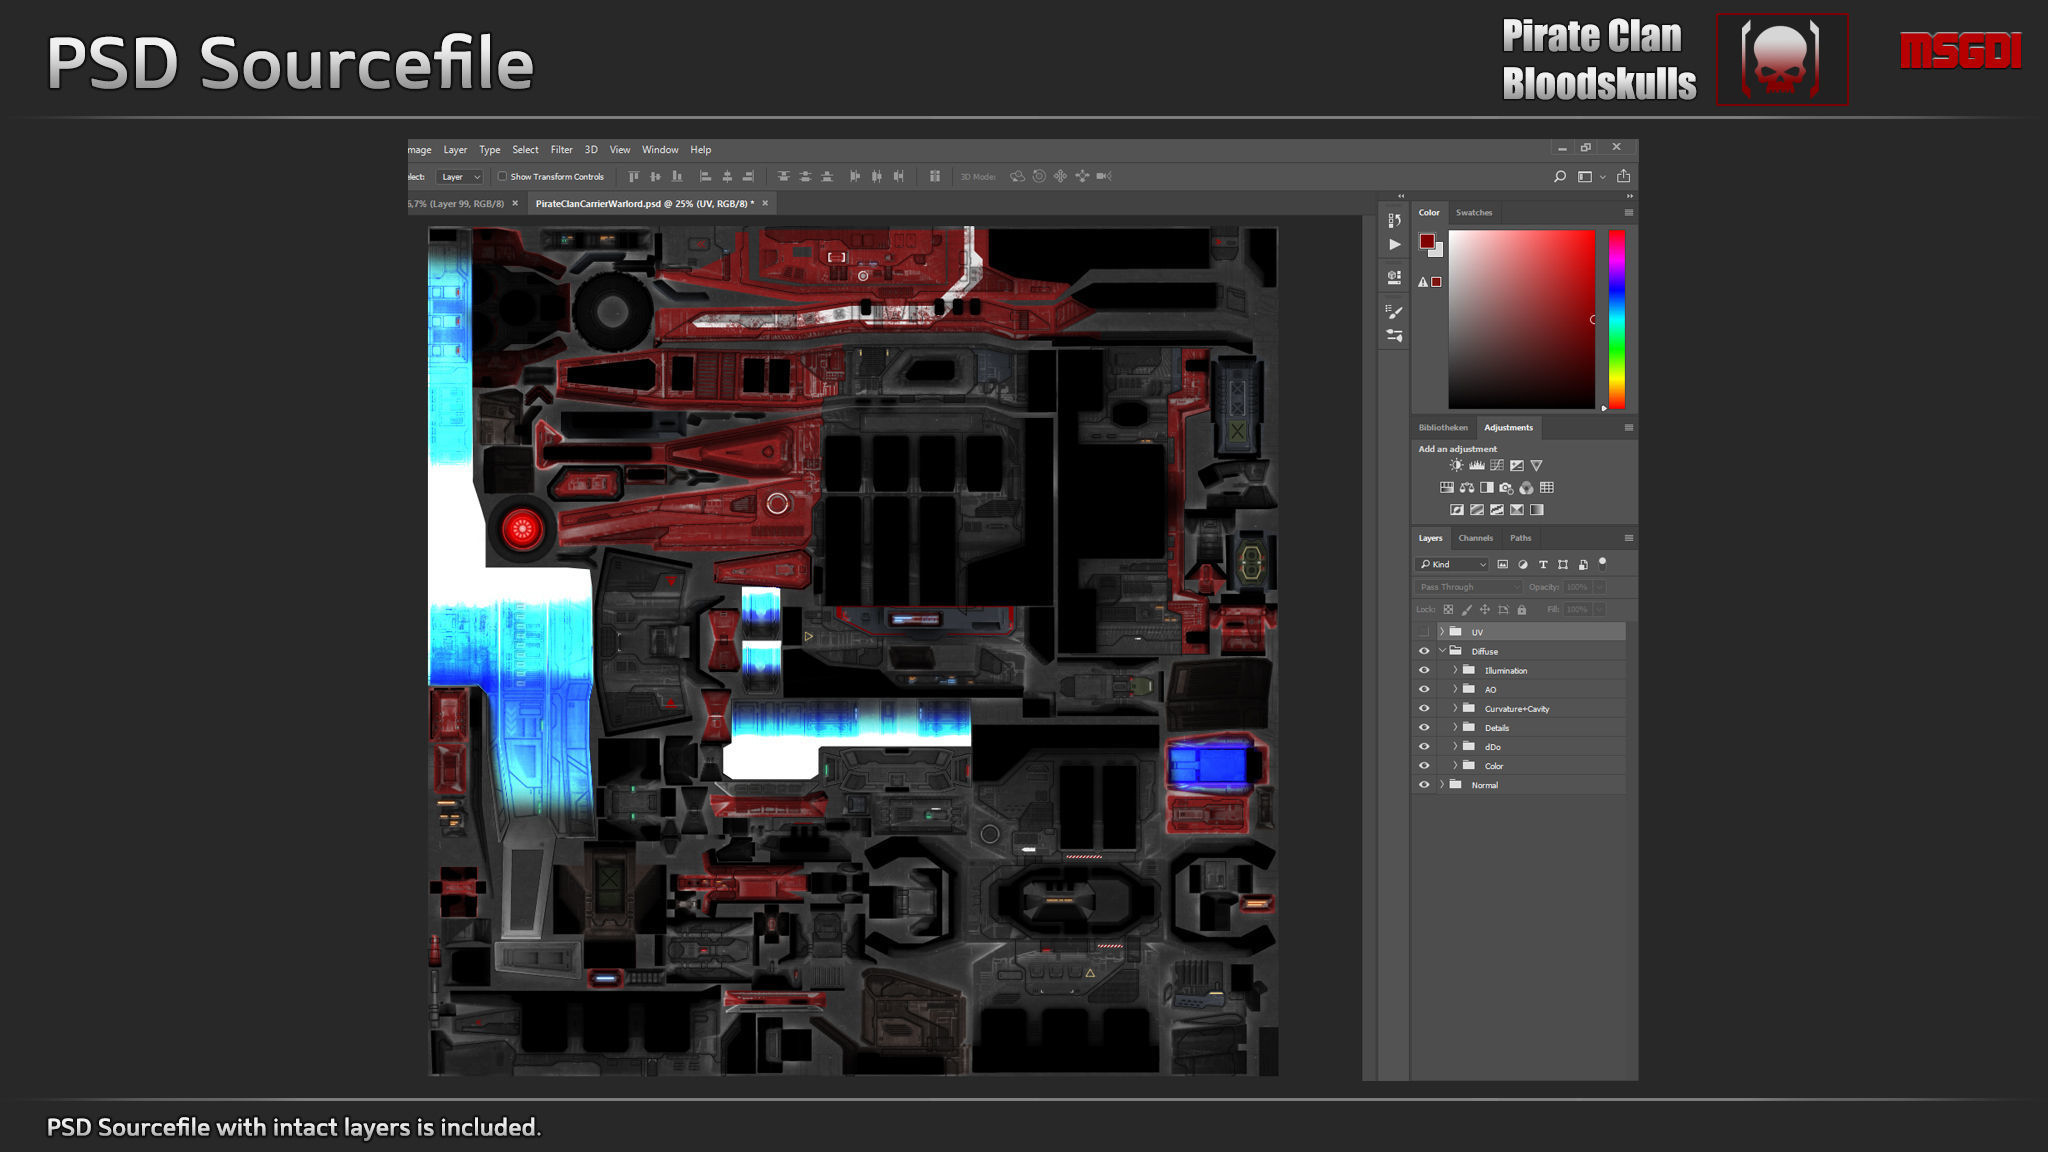Filter layers by type (T) icon
Viewport: 2048px width, 1152px height.
coord(1542,564)
